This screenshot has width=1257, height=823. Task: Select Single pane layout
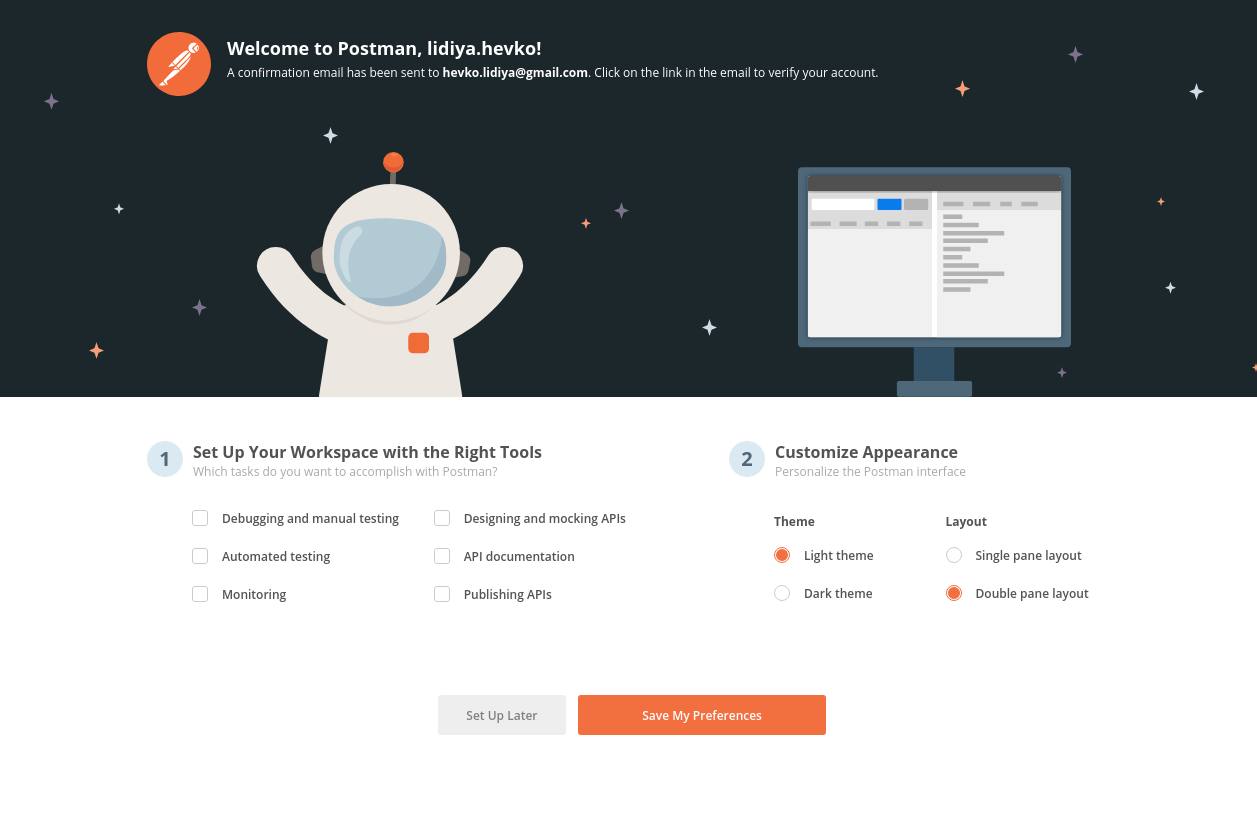(954, 555)
